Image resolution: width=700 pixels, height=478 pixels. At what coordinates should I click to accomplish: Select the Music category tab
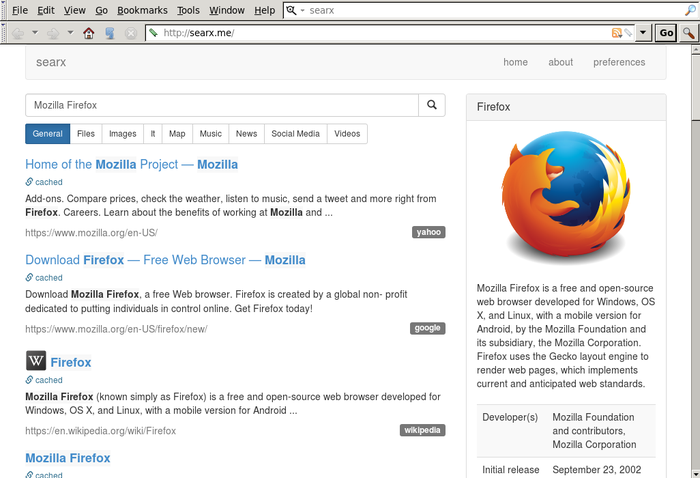click(x=210, y=134)
